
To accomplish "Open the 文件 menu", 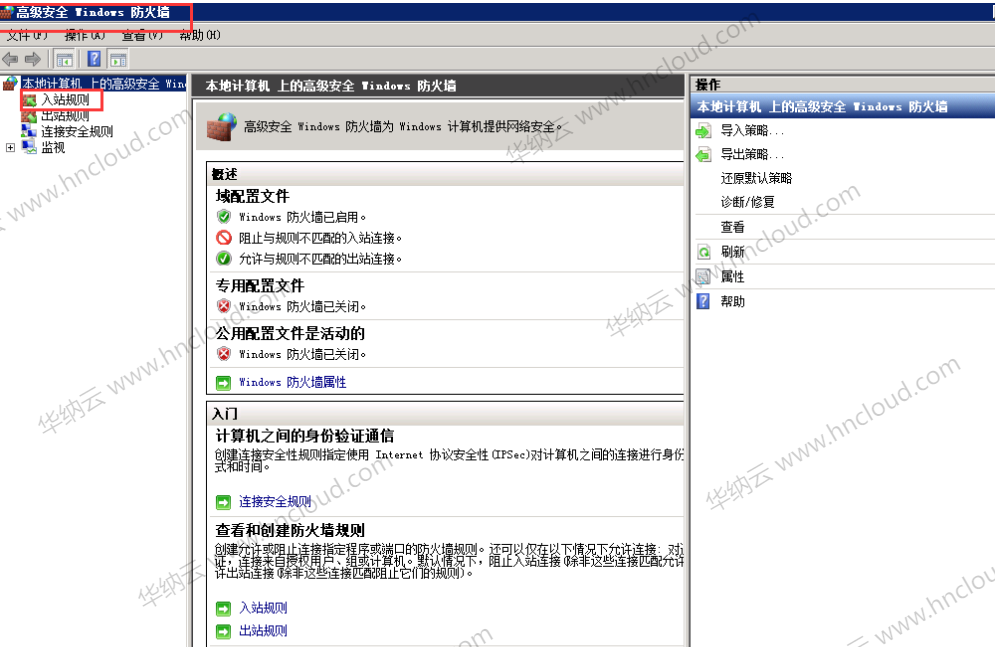I will pos(27,36).
